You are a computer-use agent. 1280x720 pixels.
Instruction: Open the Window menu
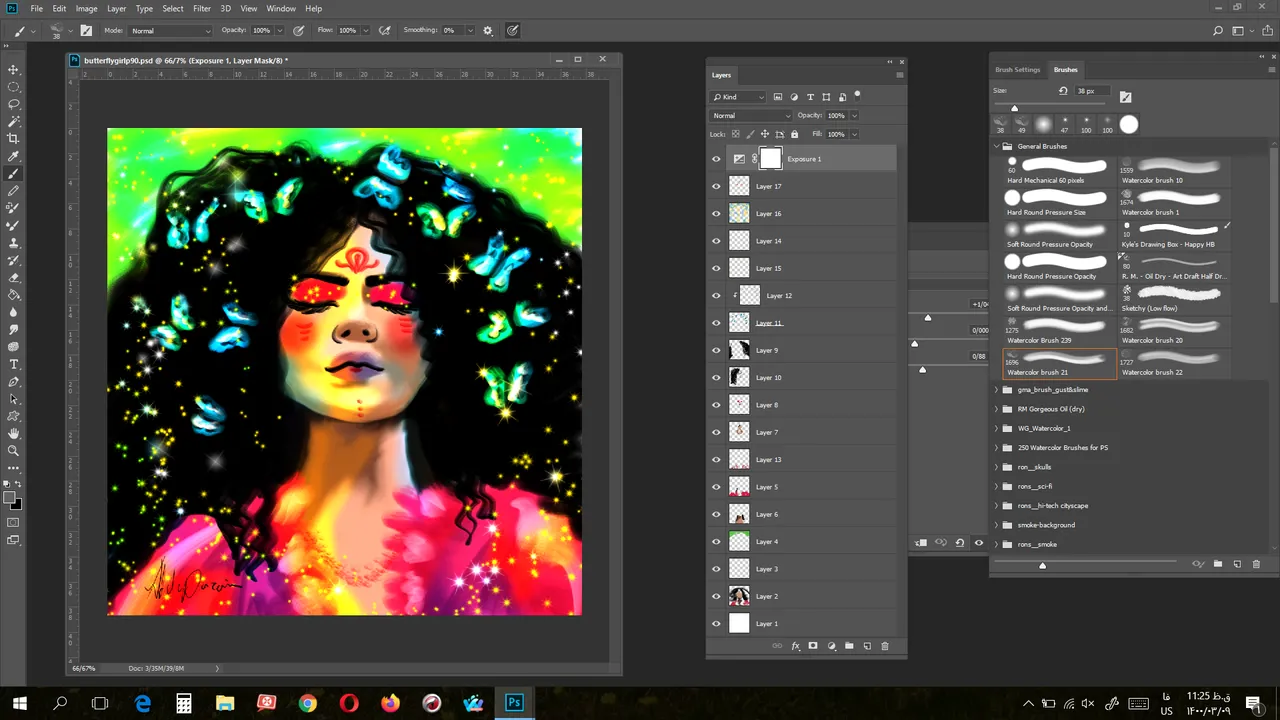point(281,9)
